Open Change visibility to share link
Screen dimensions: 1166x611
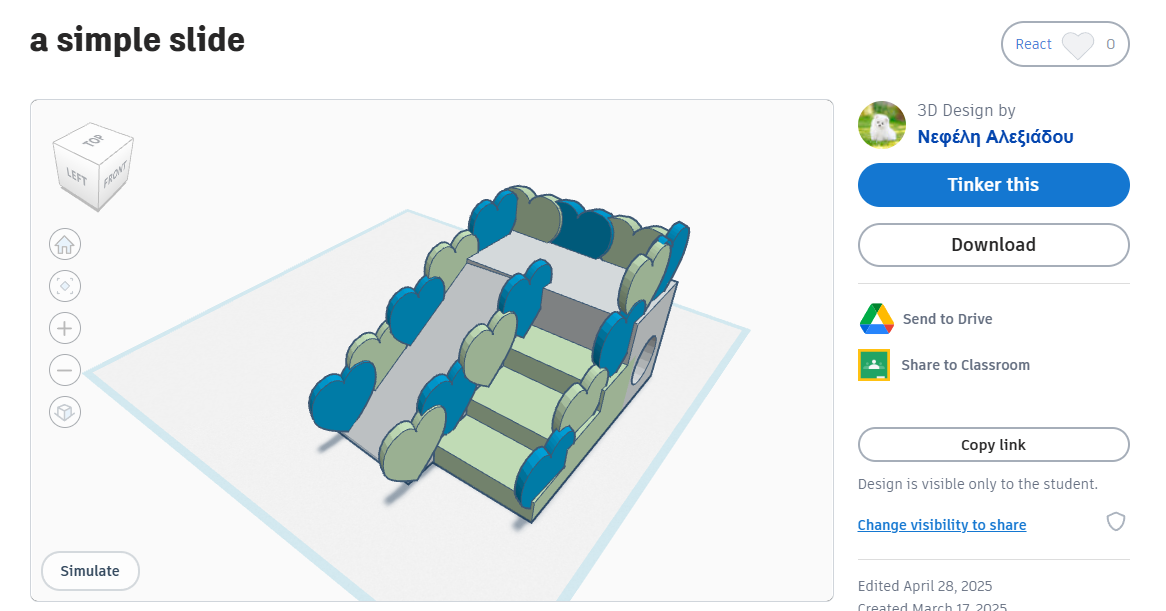click(x=942, y=525)
